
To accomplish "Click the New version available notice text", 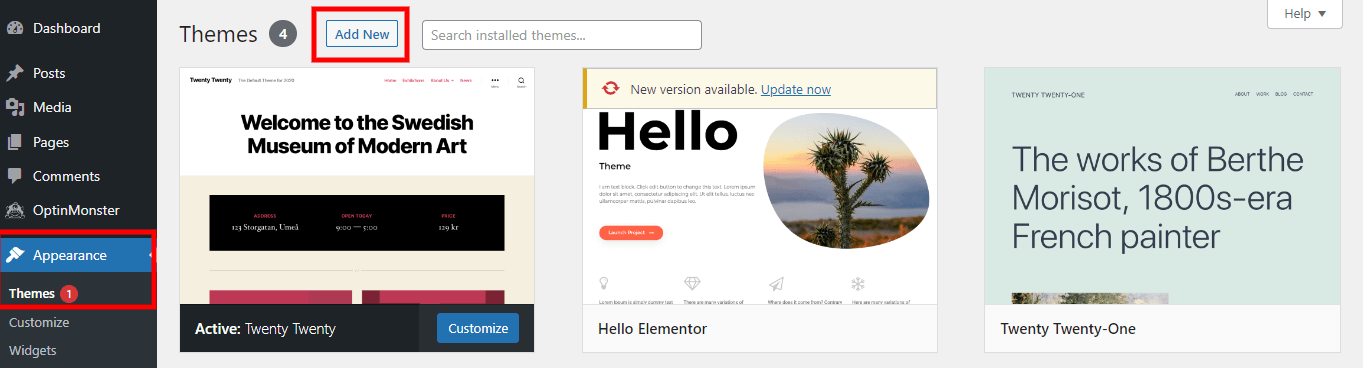I will pyautogui.click(x=694, y=89).
